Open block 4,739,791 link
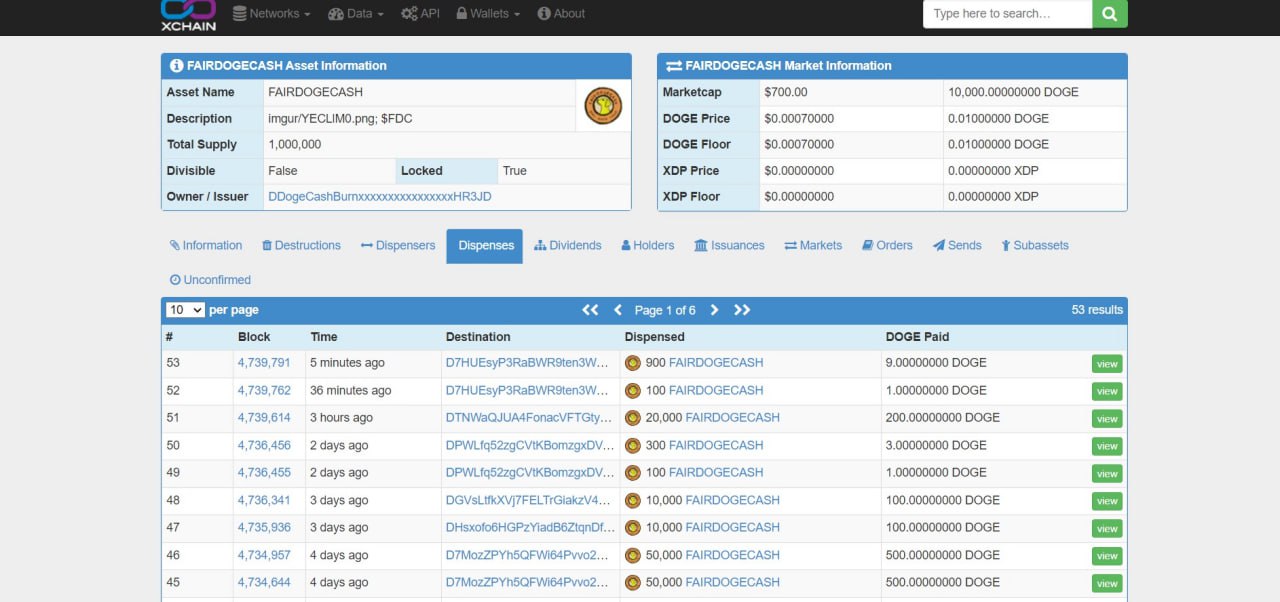 tap(264, 363)
